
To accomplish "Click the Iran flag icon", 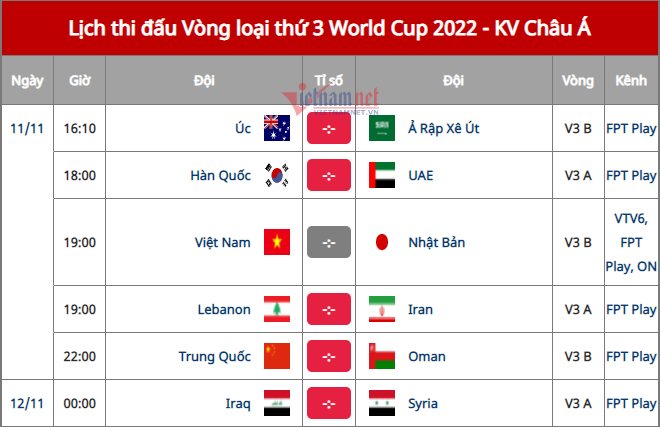I will click(381, 309).
